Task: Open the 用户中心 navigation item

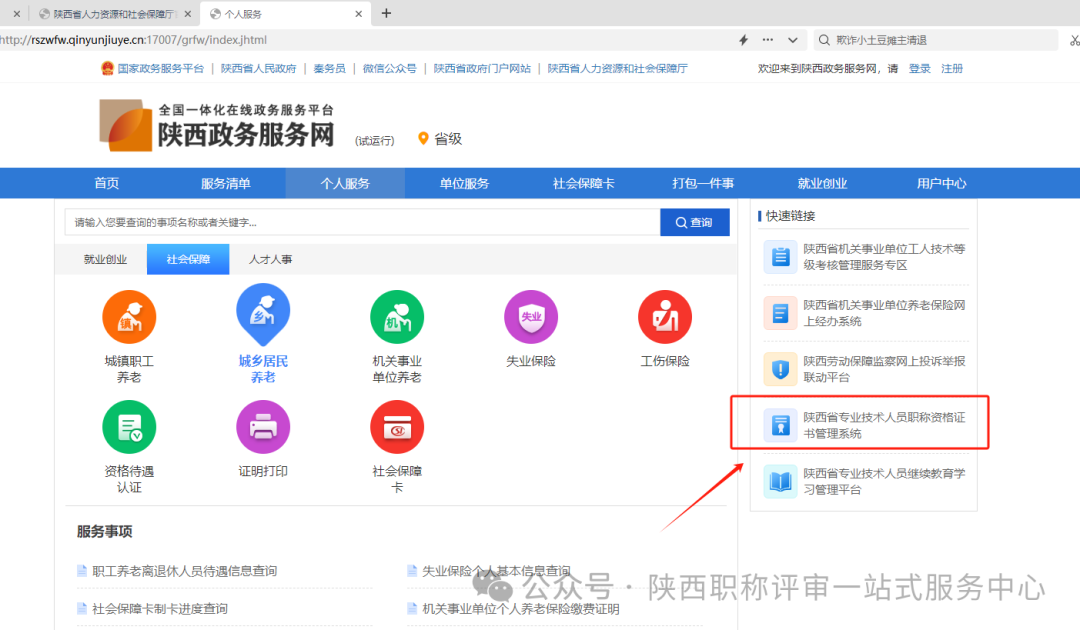Action: [942, 183]
